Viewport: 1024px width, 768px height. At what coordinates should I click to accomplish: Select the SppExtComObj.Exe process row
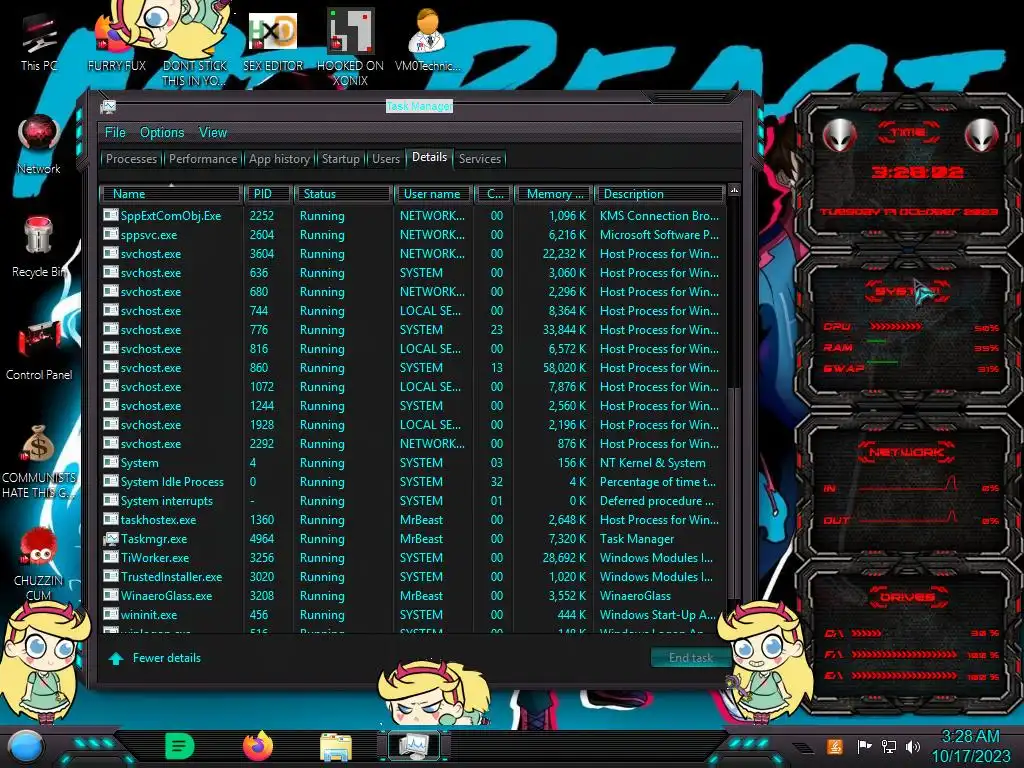413,216
